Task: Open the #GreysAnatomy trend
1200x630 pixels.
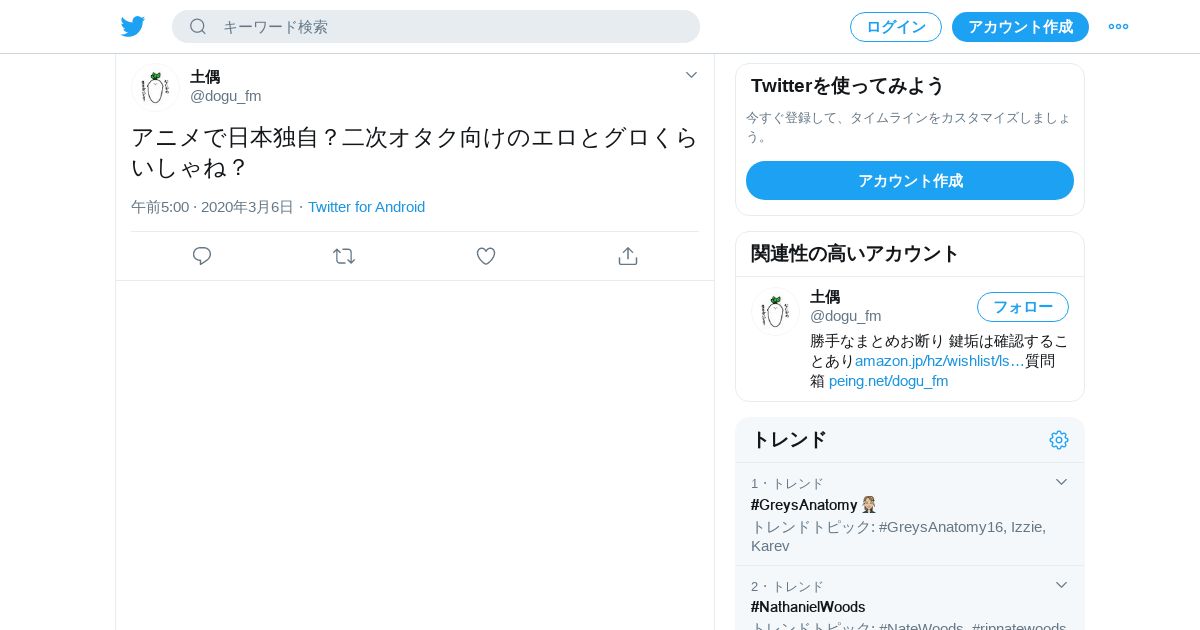Action: click(x=804, y=505)
